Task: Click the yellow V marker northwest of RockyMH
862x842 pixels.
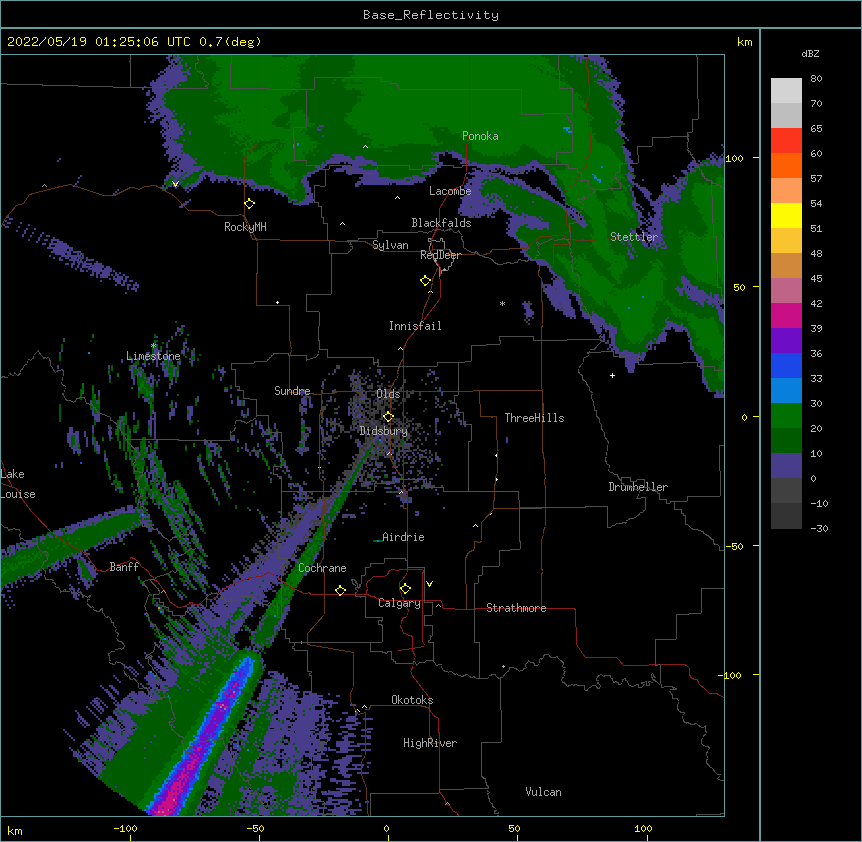Action: pos(175,184)
